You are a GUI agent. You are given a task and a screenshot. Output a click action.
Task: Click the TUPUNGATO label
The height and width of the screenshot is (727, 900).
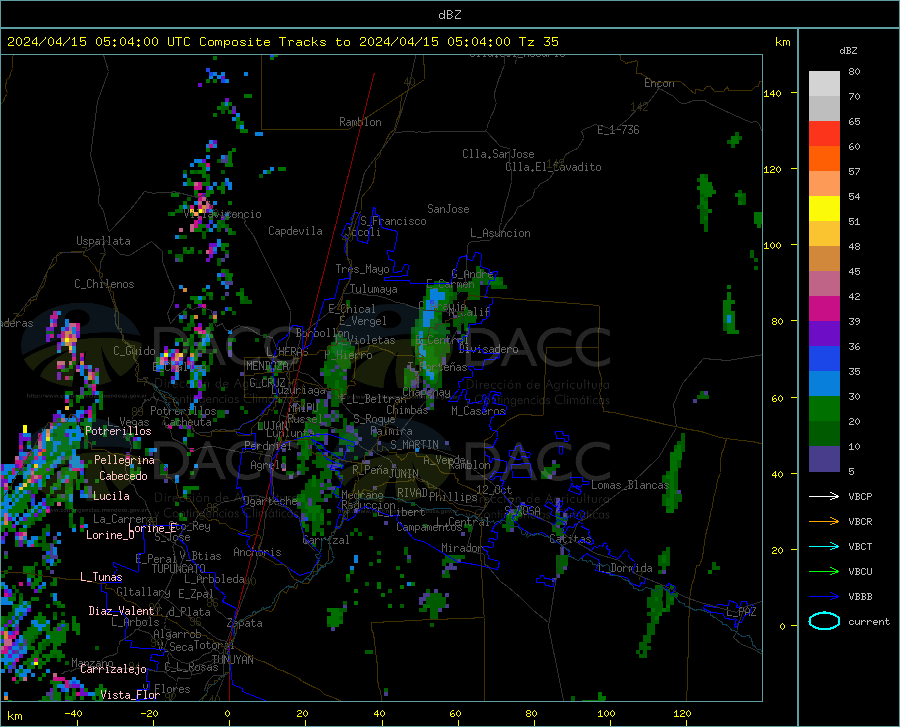coord(179,569)
